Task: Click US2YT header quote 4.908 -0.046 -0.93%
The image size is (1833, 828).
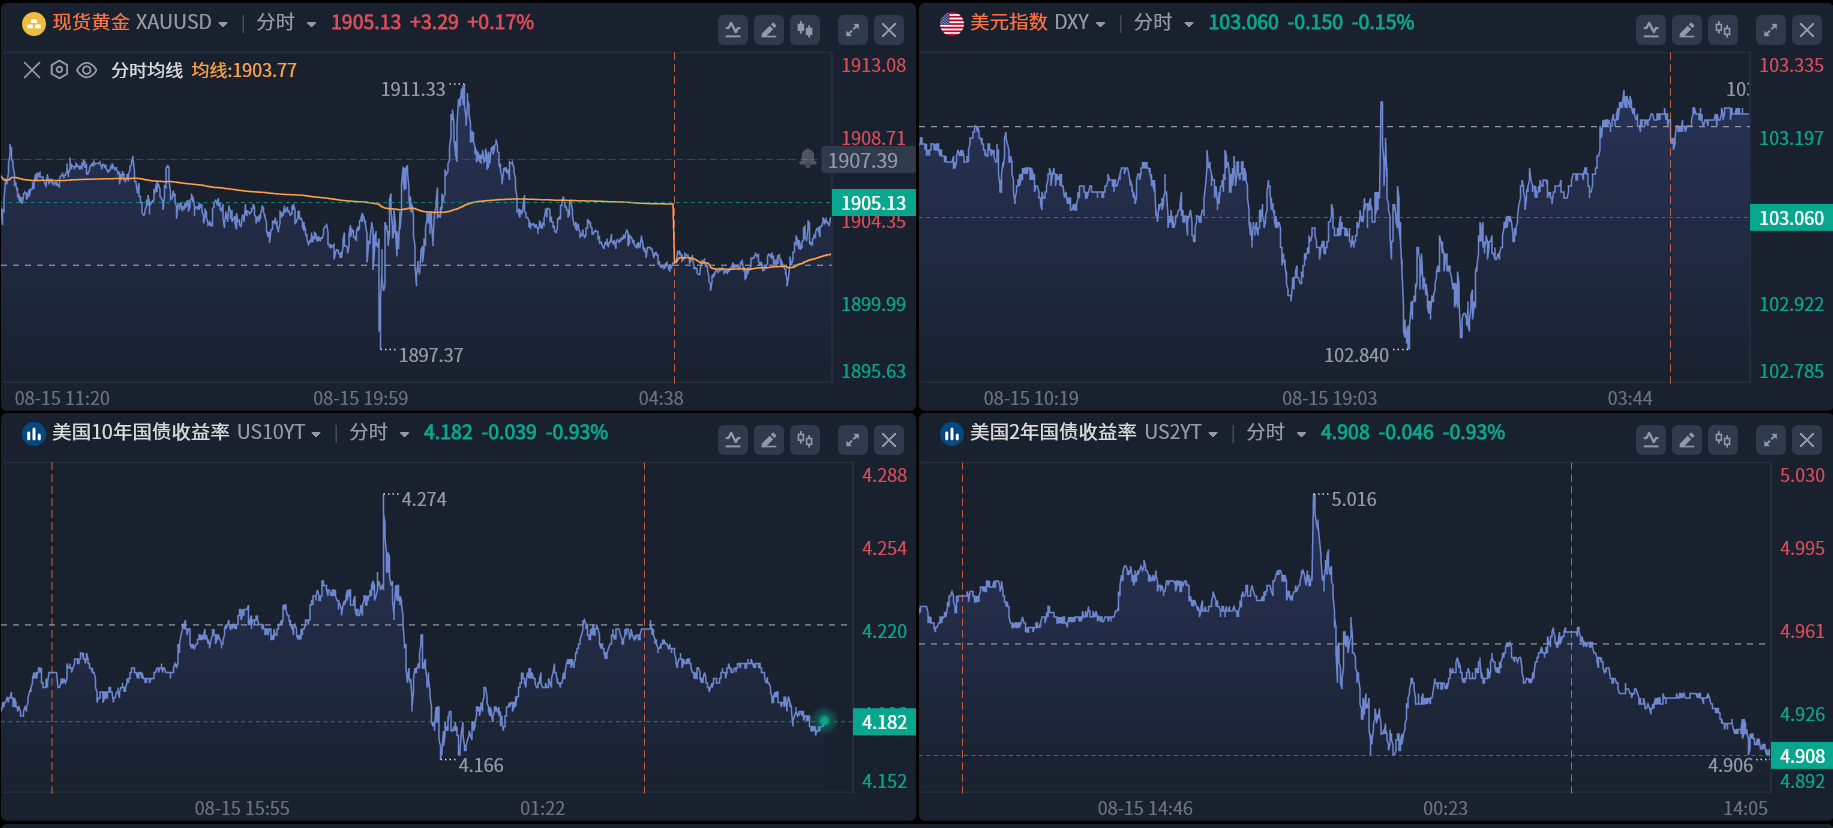Action: coord(1413,433)
